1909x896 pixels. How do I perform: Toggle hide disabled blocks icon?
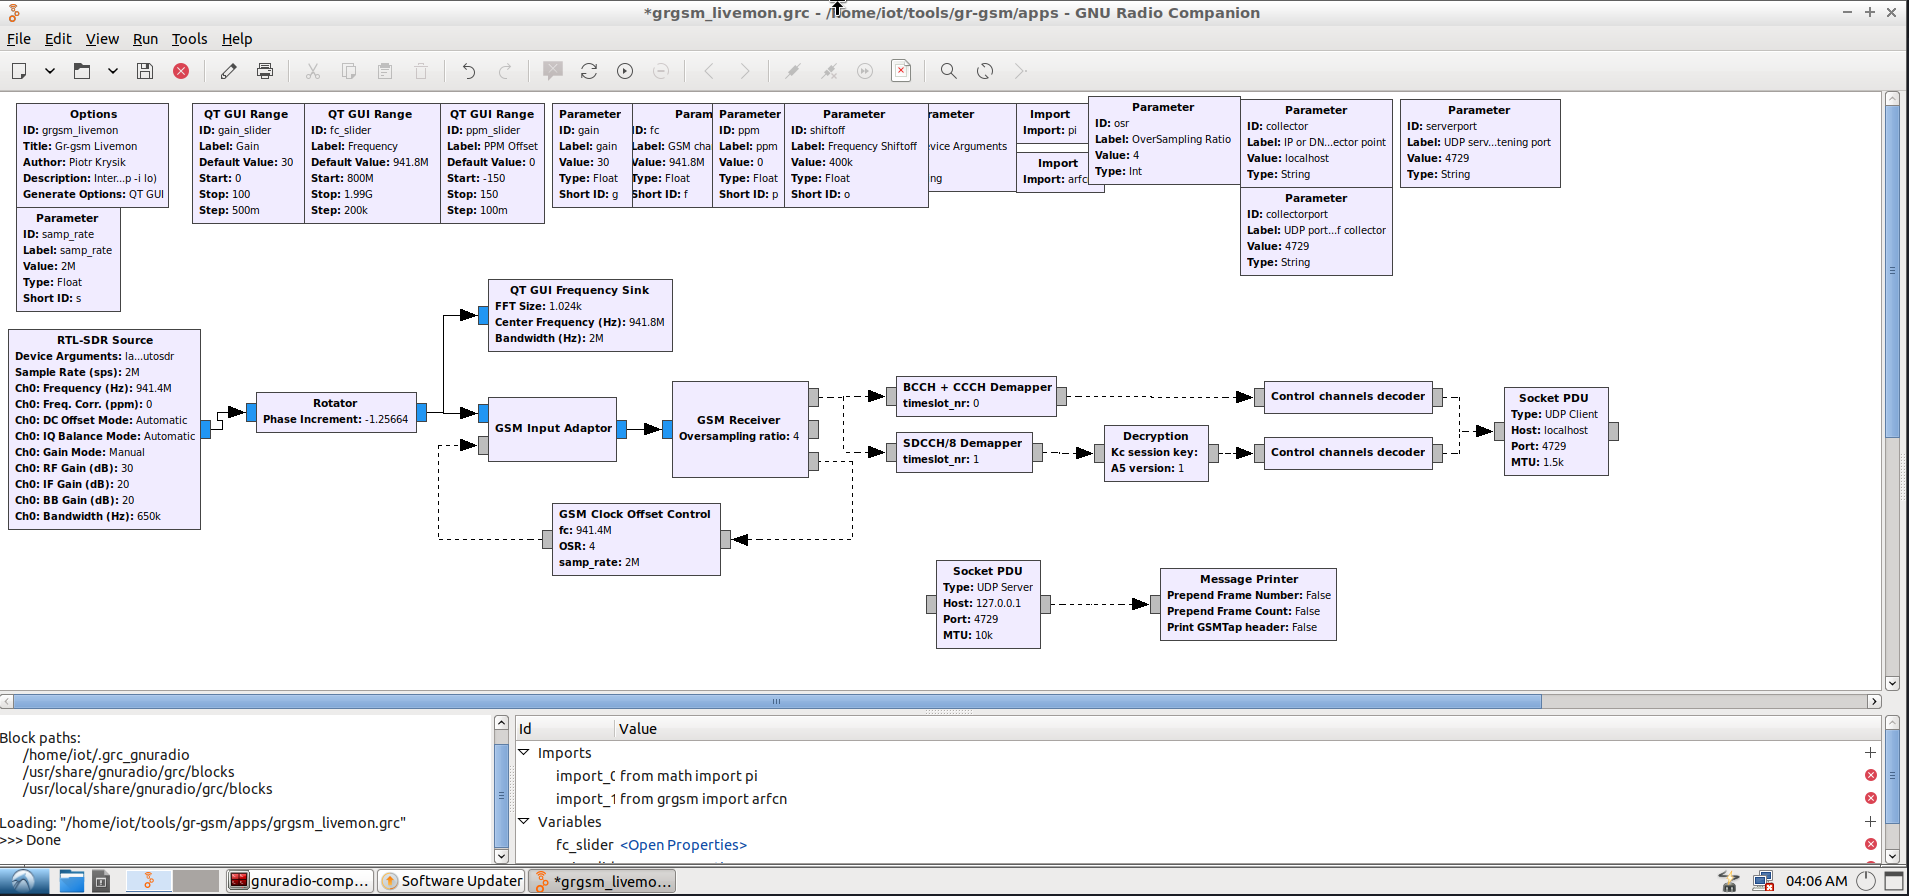901,71
